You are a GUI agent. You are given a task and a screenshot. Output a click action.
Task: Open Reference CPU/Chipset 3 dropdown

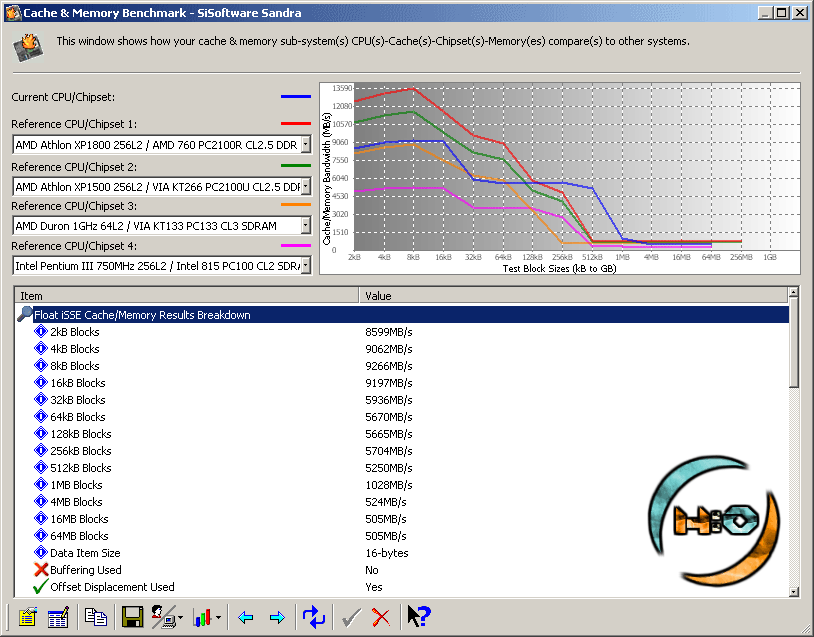306,226
